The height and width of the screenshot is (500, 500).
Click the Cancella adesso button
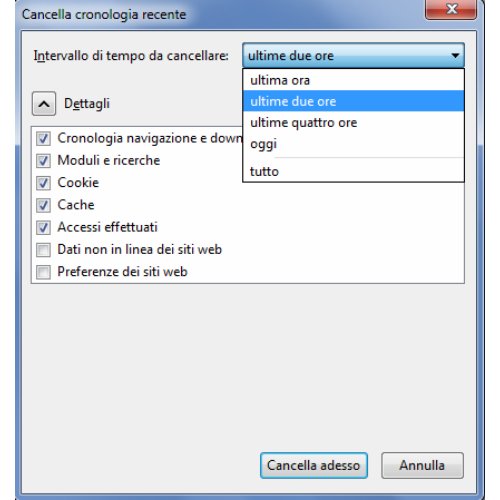314,465
